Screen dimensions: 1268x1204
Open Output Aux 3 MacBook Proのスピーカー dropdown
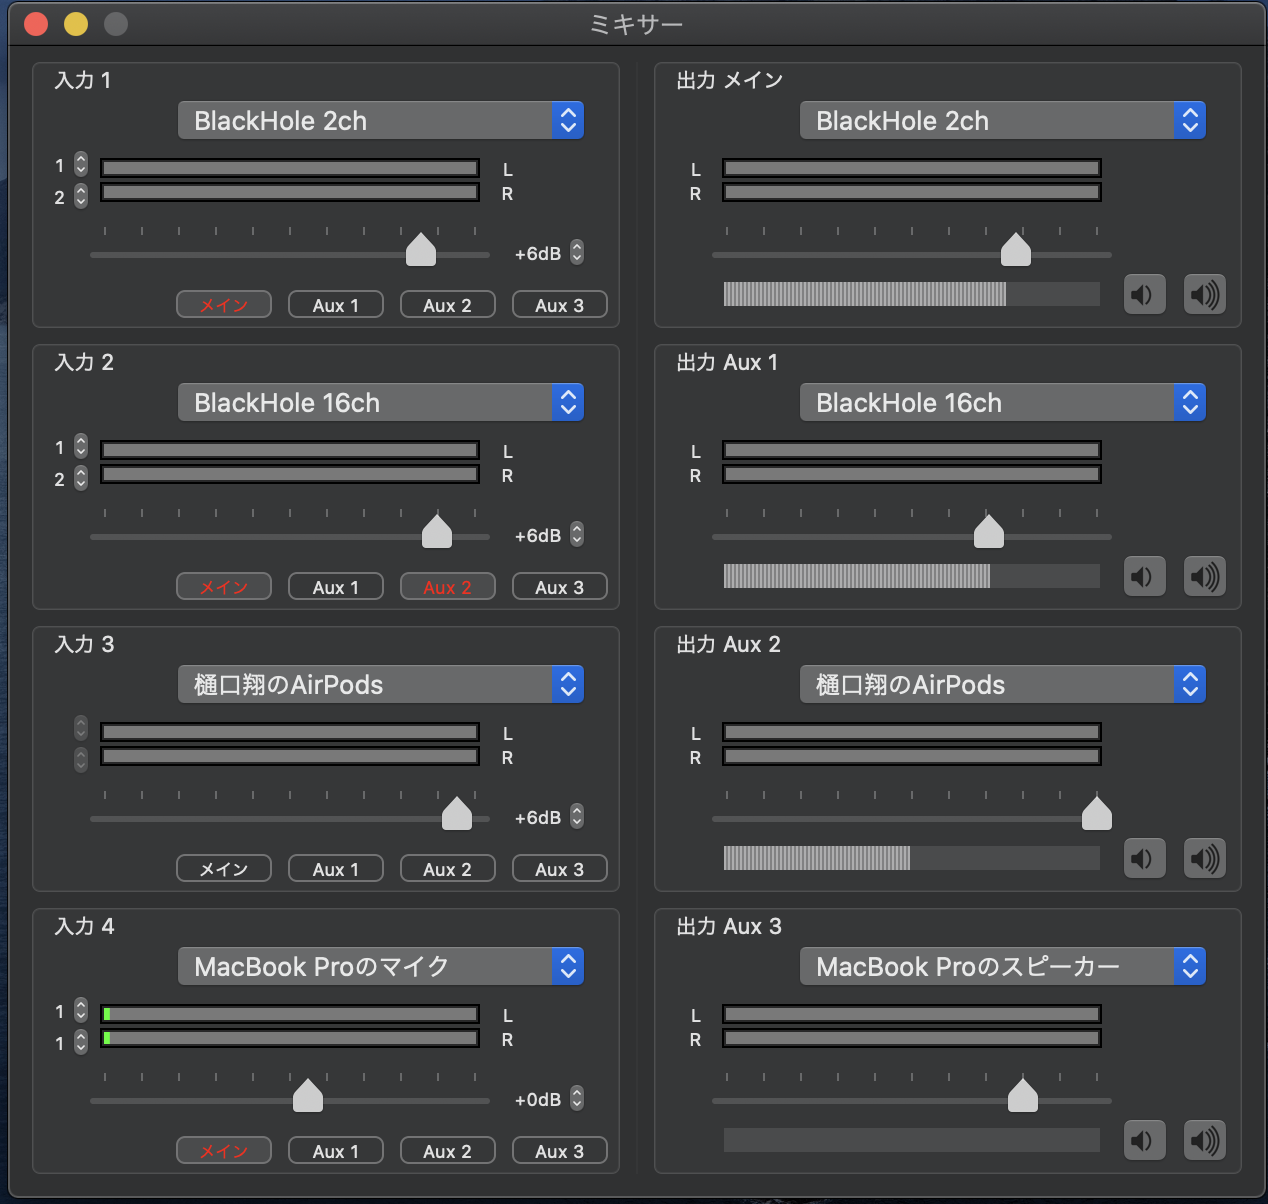[1003, 967]
